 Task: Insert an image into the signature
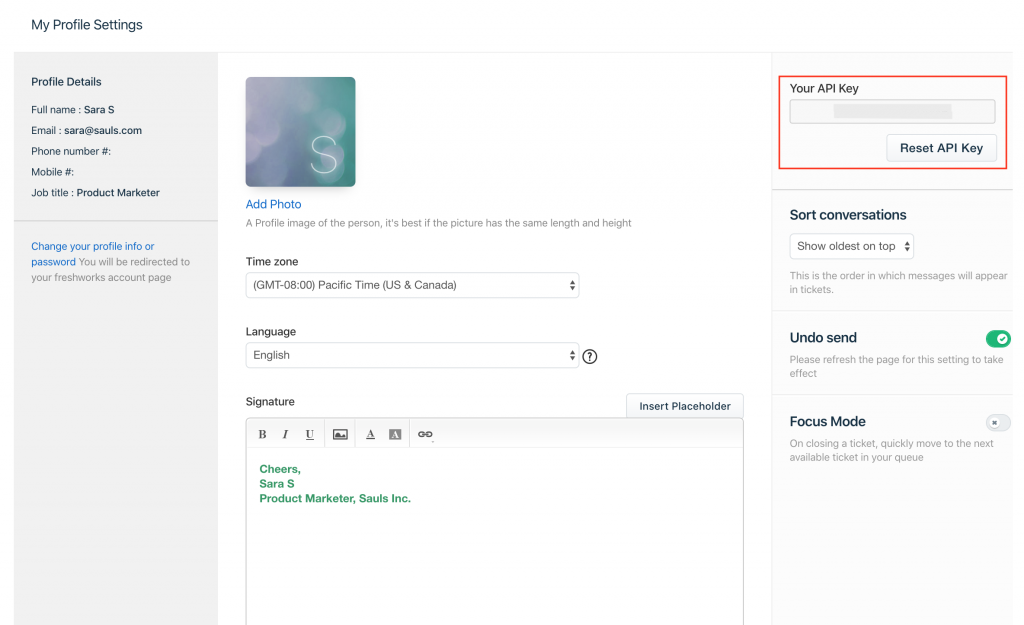(340, 435)
